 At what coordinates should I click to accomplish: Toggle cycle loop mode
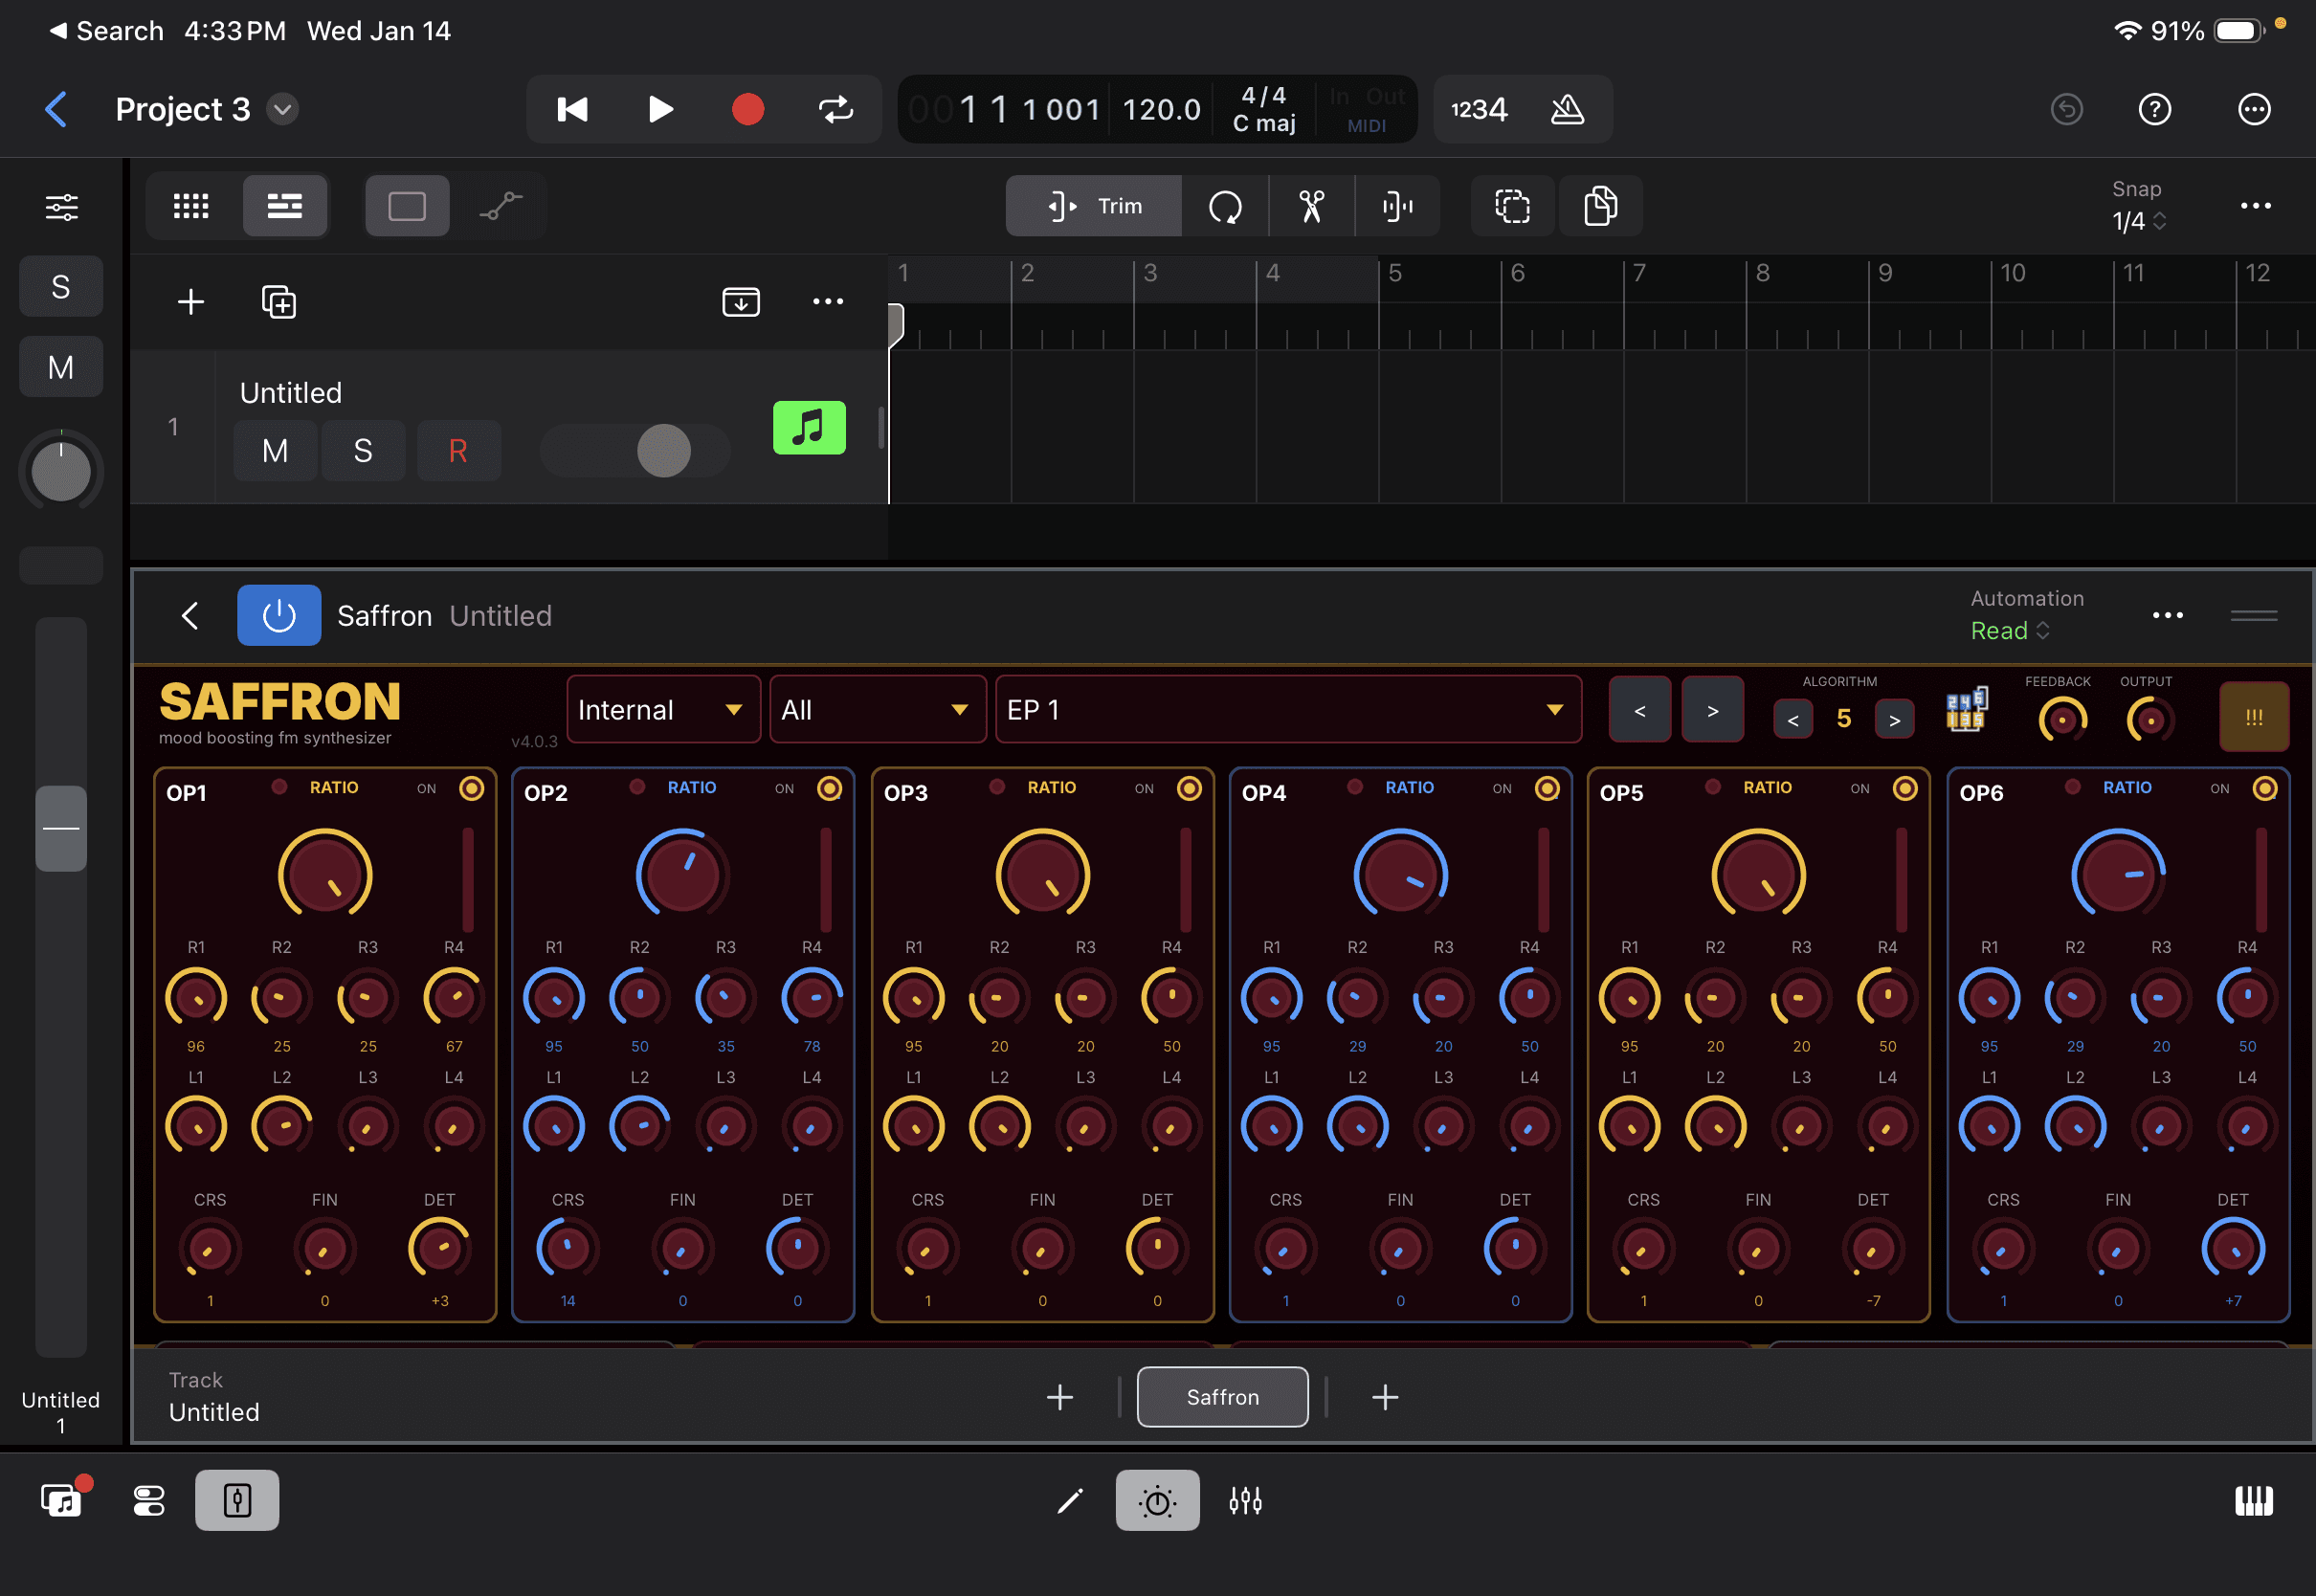point(836,109)
